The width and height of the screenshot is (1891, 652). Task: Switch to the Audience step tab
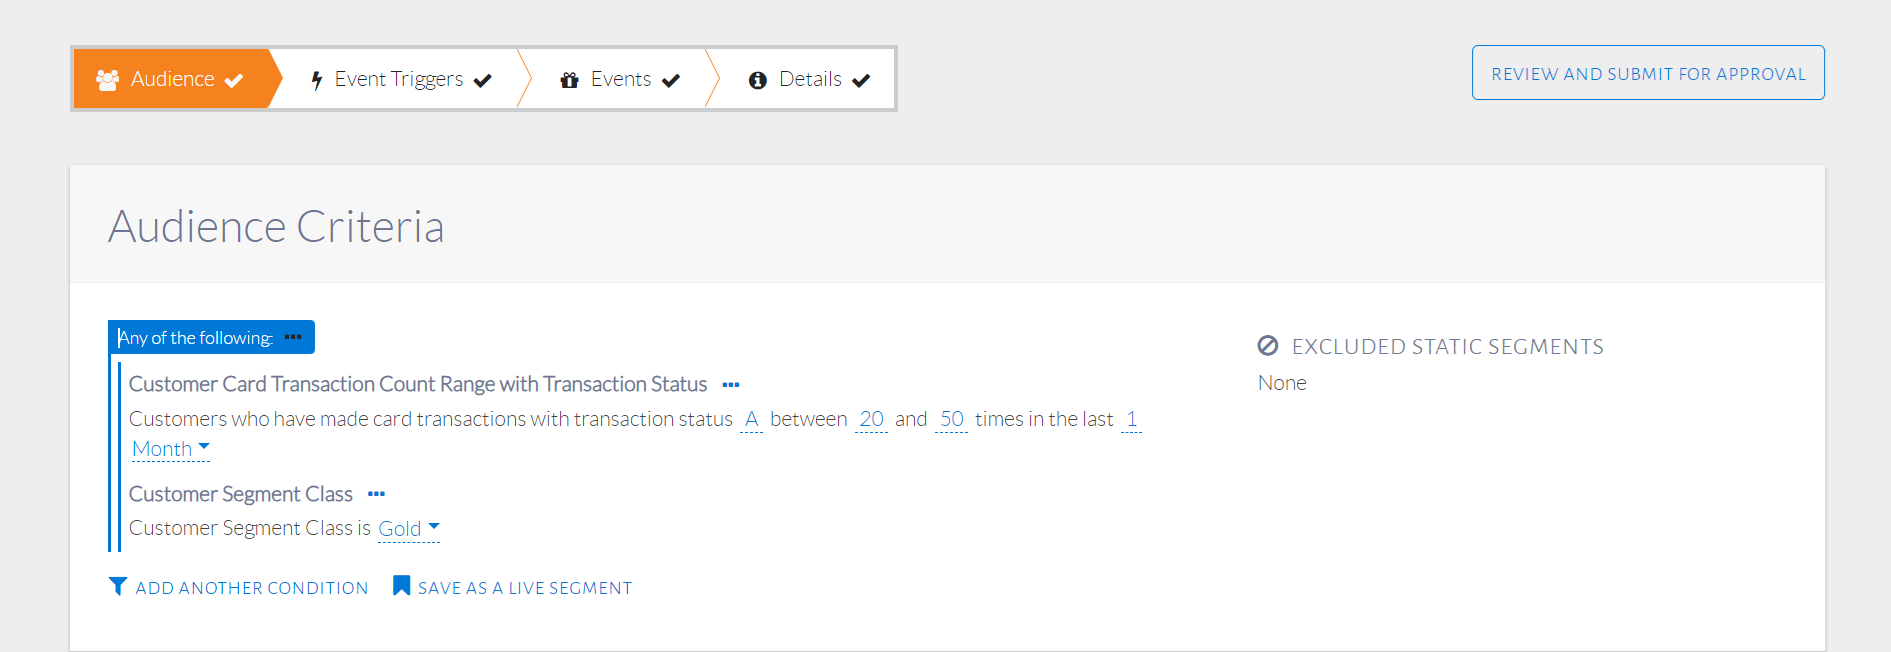click(171, 79)
